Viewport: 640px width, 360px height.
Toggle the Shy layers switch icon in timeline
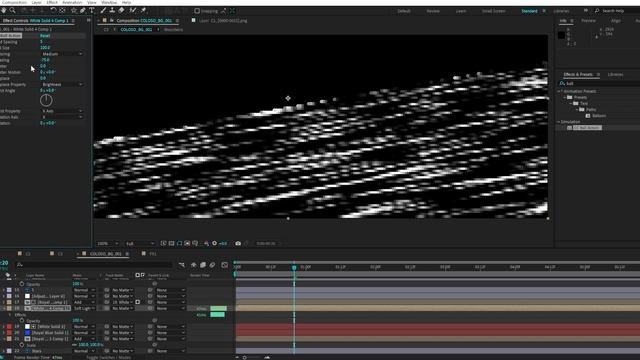click(194, 265)
